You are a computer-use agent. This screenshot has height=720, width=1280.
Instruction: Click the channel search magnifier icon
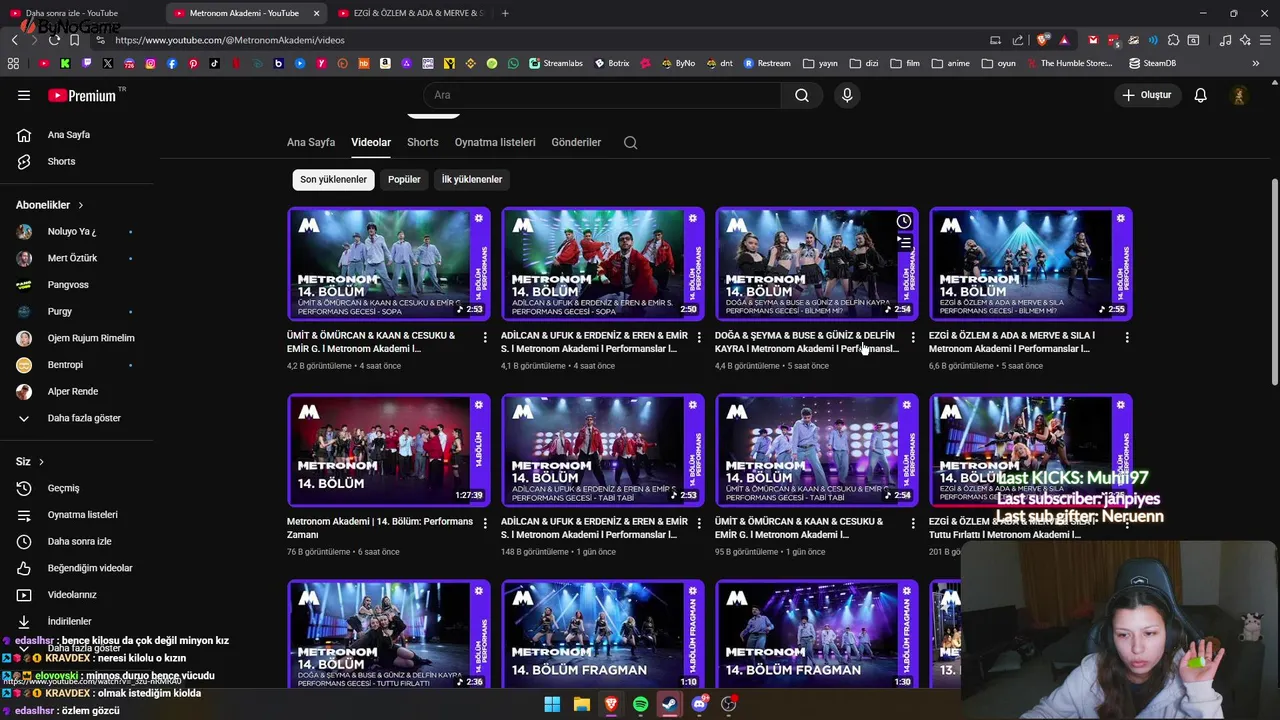[630, 142]
